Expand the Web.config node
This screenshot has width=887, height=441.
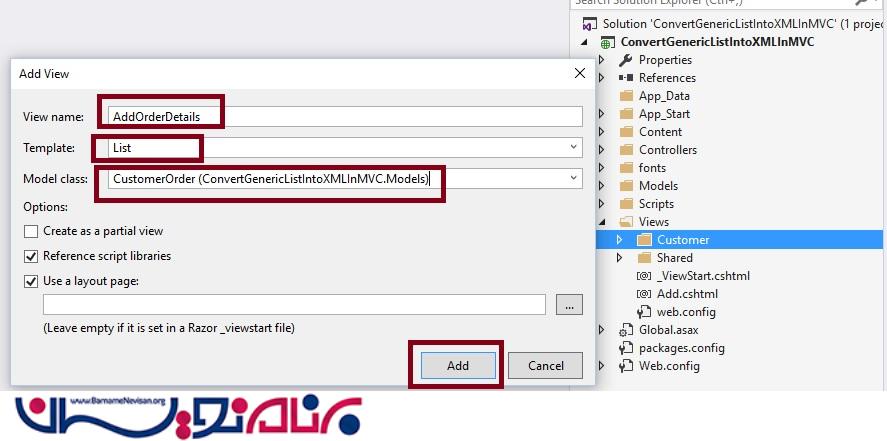coord(601,366)
